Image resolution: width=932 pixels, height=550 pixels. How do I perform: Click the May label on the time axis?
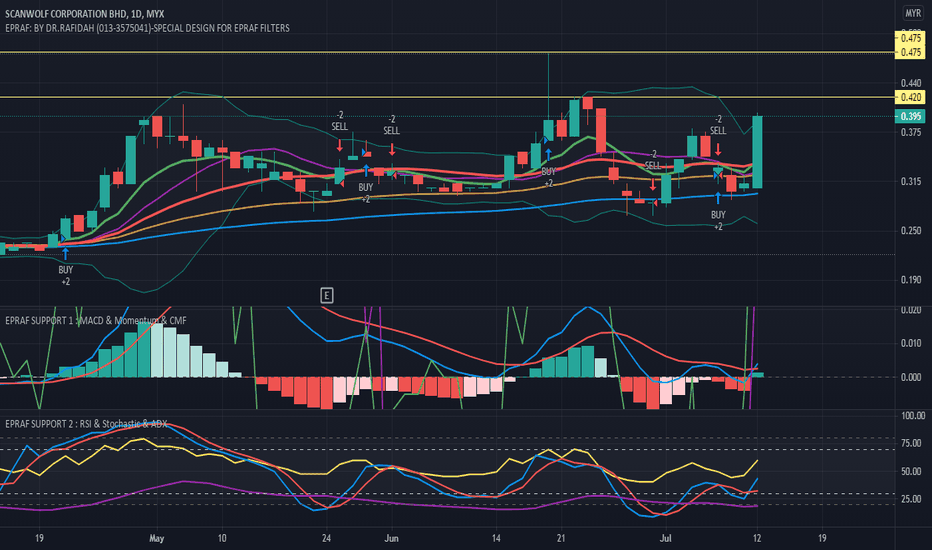[x=156, y=538]
